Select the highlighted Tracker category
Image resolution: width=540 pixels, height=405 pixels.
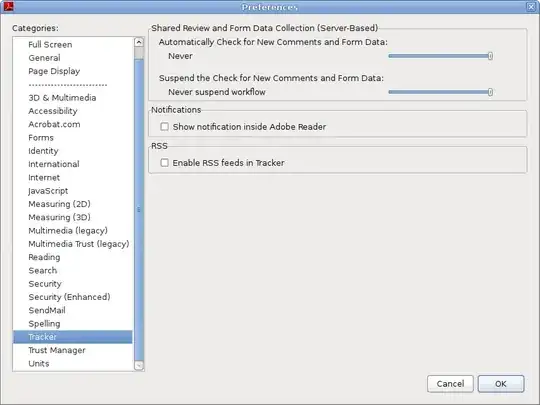click(x=72, y=337)
